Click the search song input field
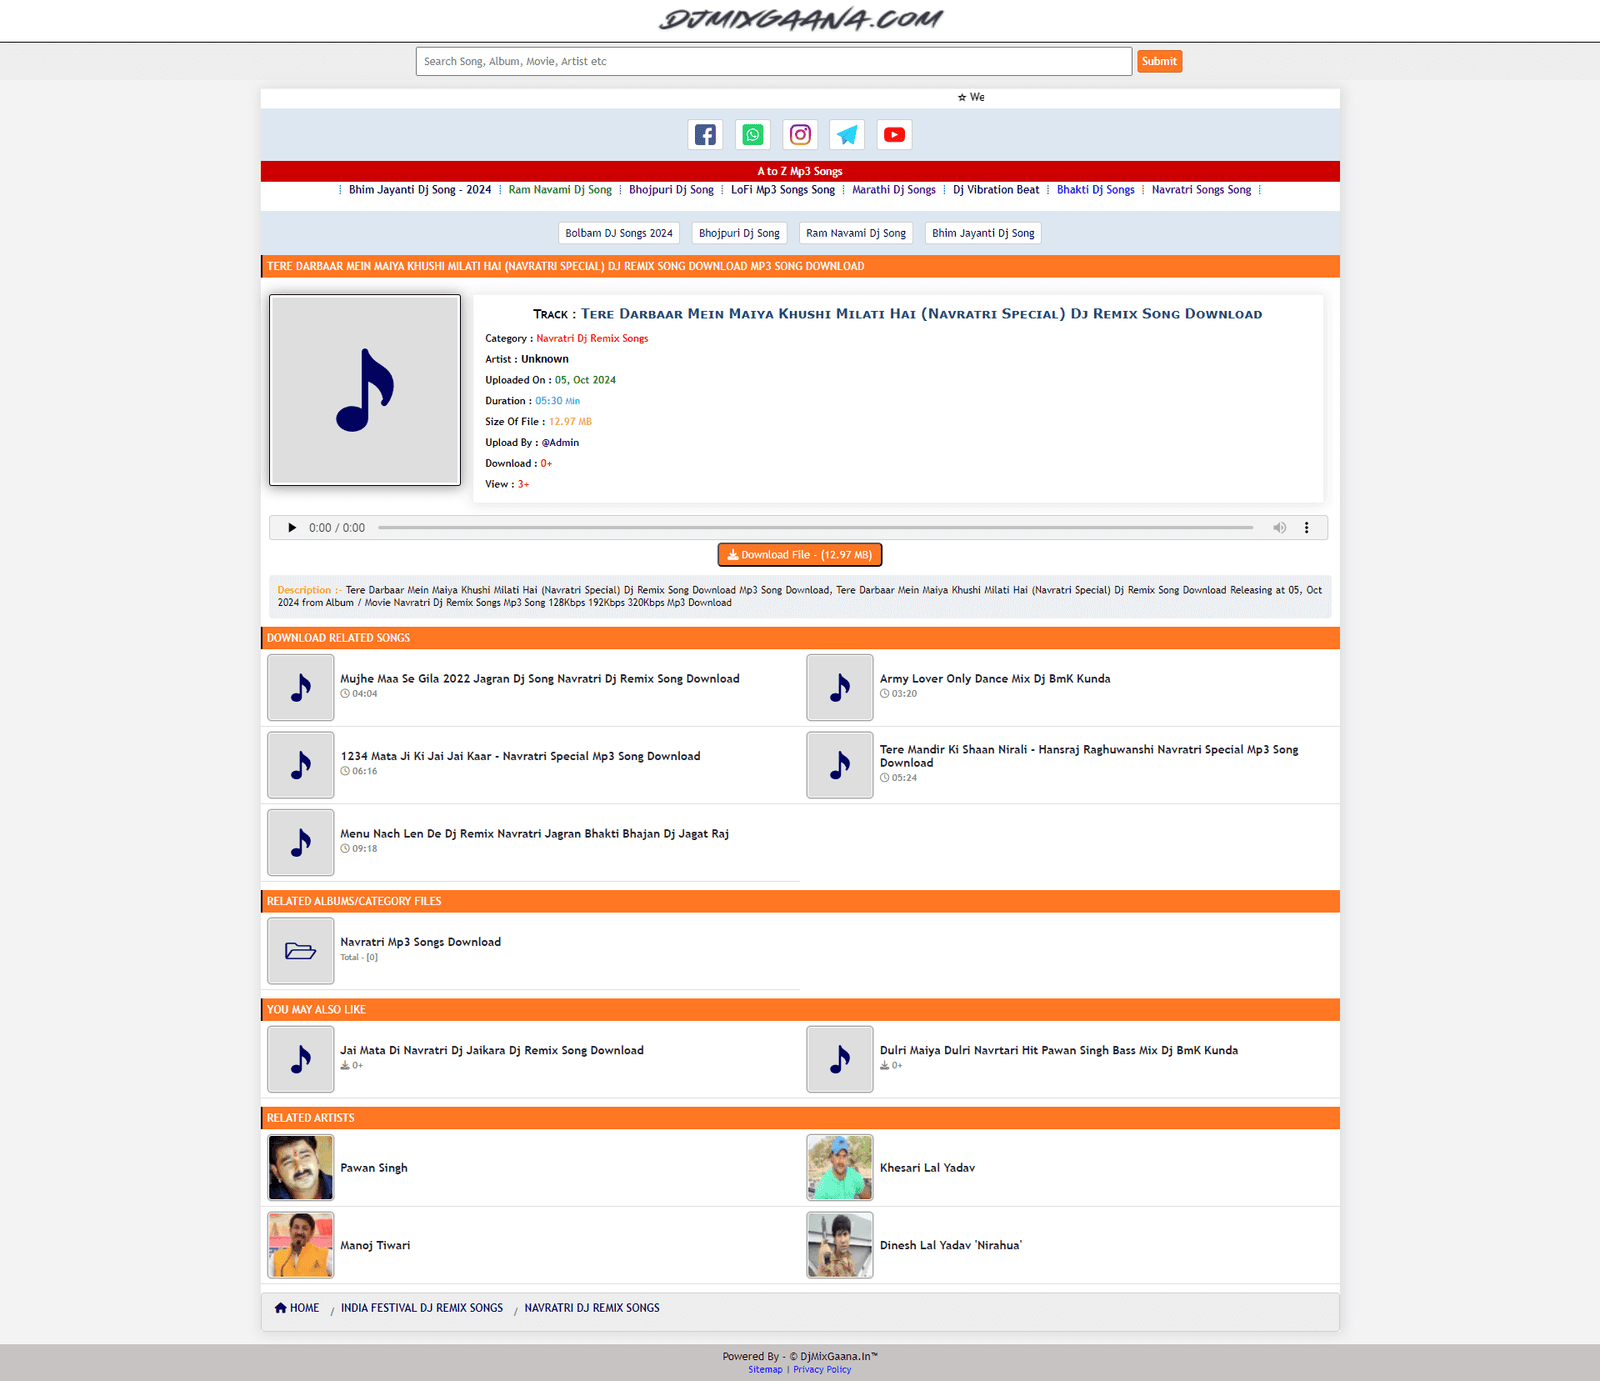This screenshot has height=1381, width=1600. tap(773, 62)
